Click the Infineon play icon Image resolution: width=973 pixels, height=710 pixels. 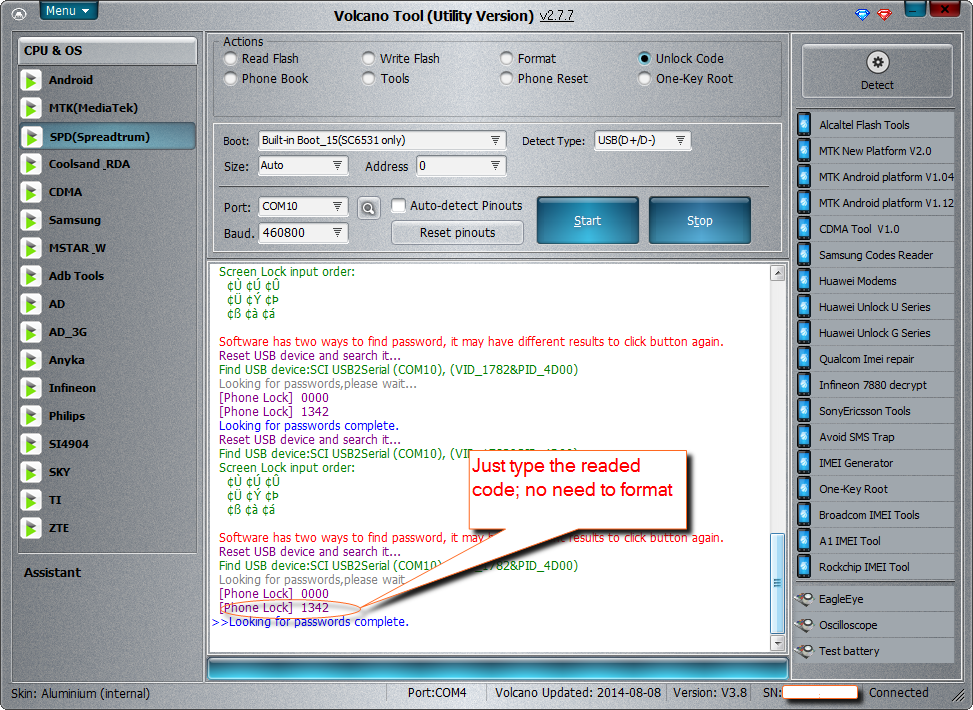click(30, 389)
